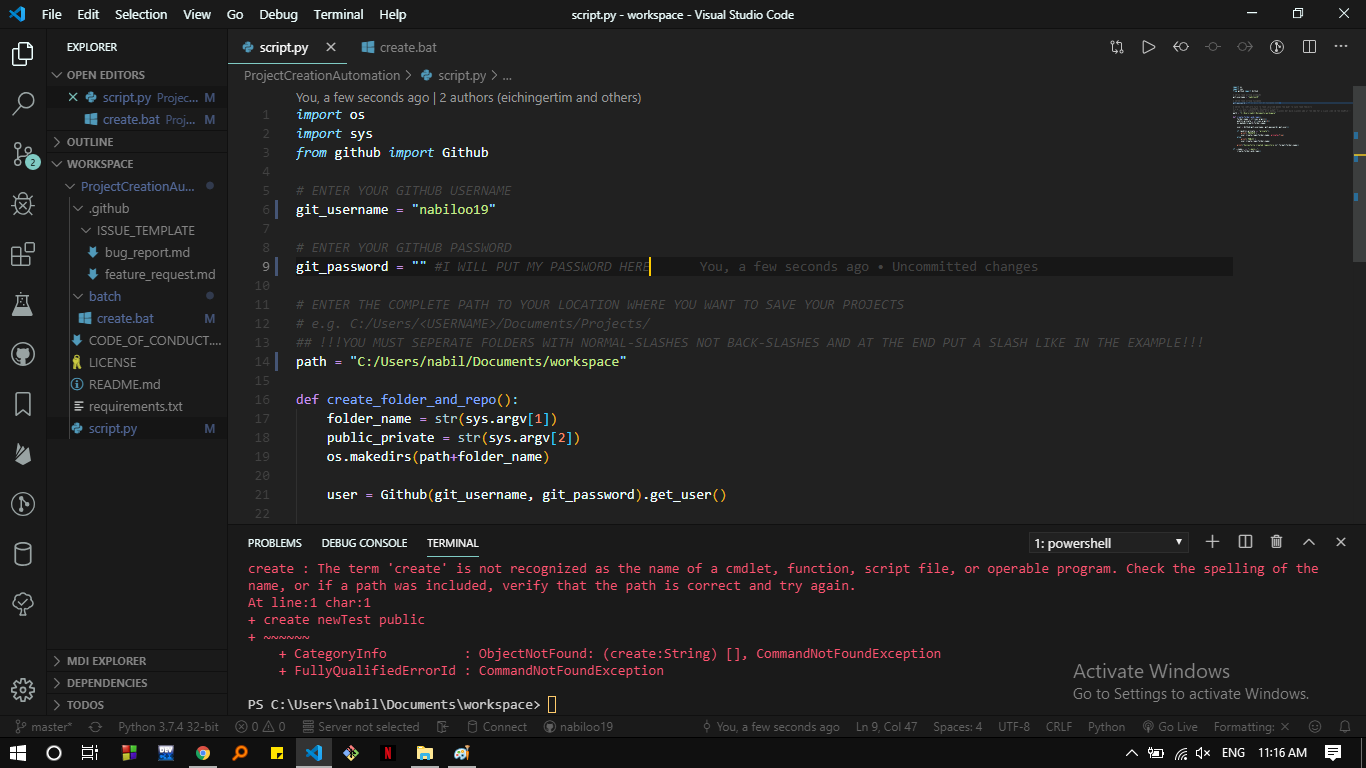The image size is (1366, 768).
Task: Open the terminal selector '1: powershell' dropdown
Action: (1109, 543)
